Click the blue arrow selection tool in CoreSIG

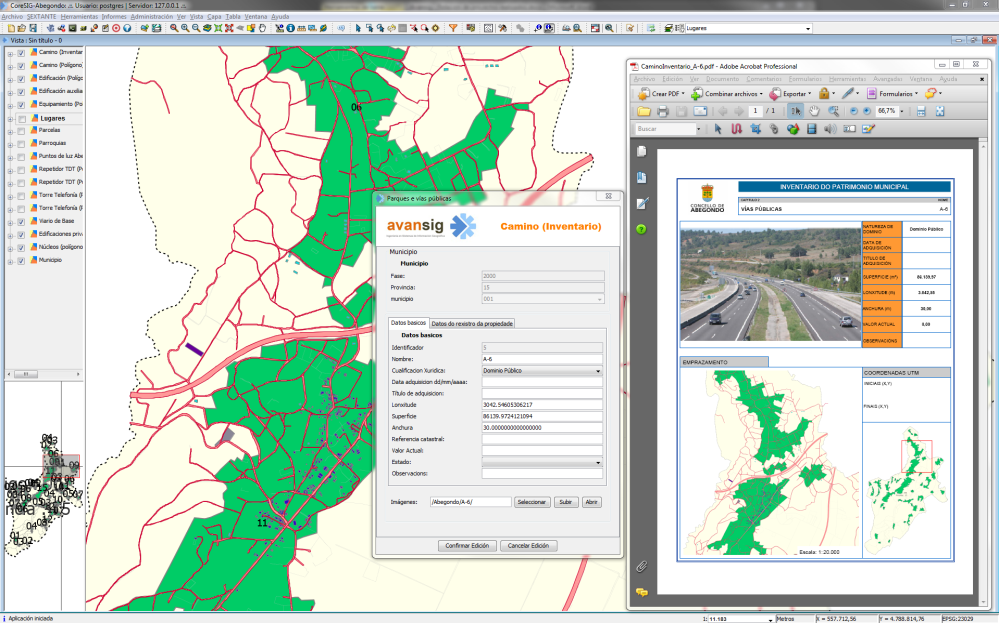[358, 28]
